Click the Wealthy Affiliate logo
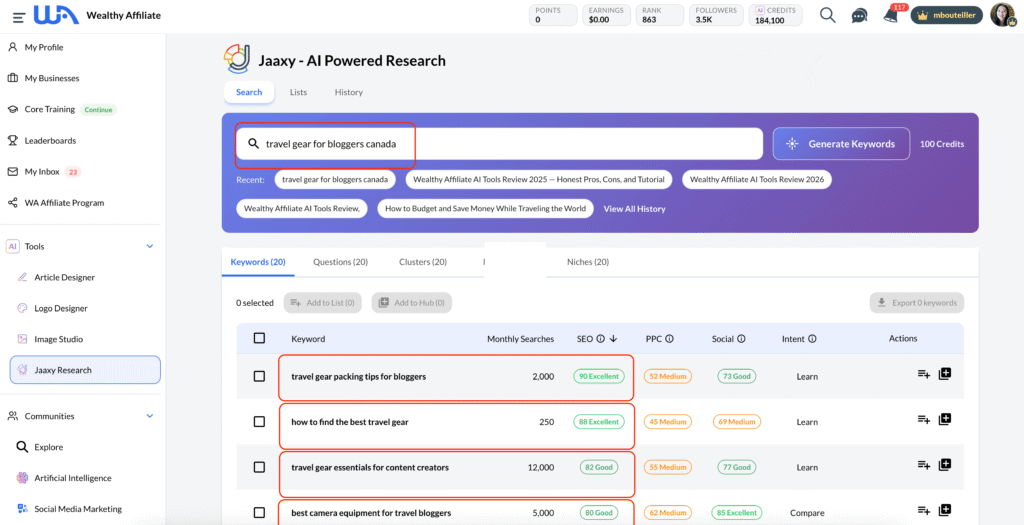This screenshot has width=1024, height=525. point(56,15)
